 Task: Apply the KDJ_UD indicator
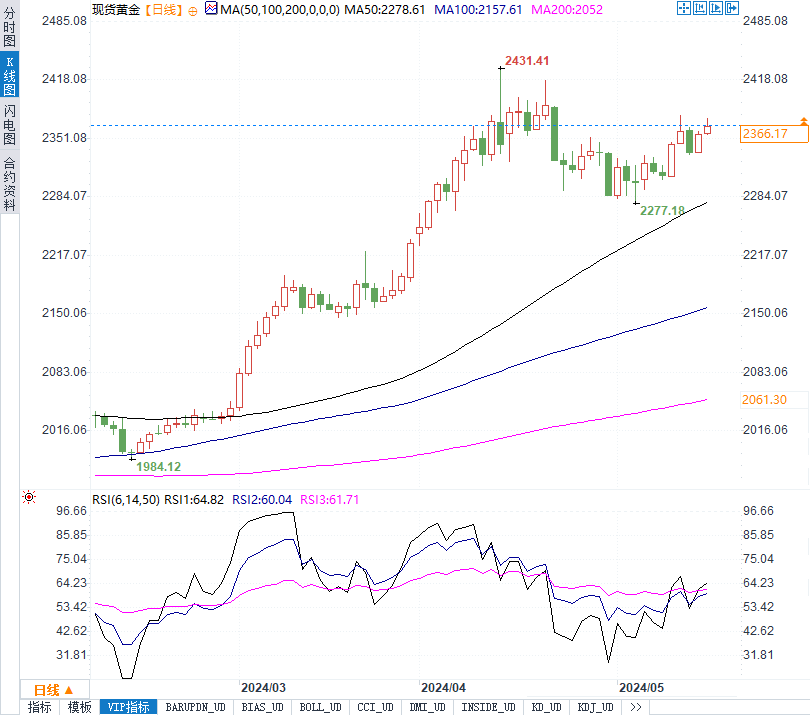[x=596, y=707]
